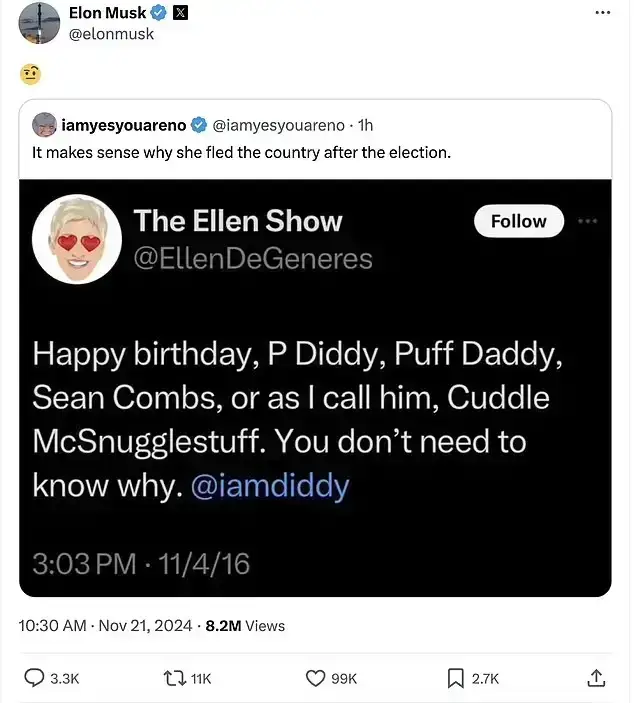This screenshot has height=703, width=634.
Task: Open the Elon Musk display name link
Action: coord(106,13)
